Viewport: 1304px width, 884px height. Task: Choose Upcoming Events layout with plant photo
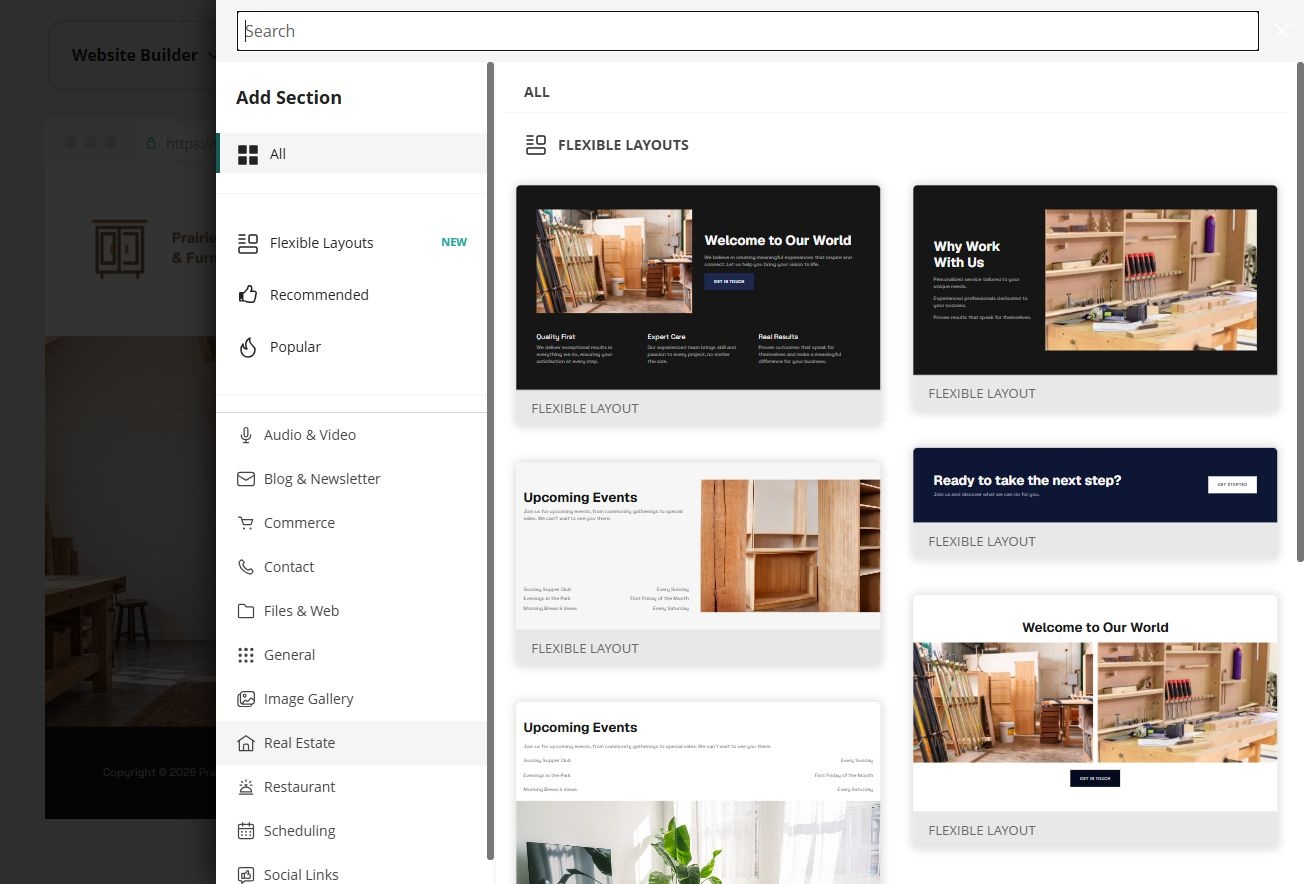(x=698, y=793)
